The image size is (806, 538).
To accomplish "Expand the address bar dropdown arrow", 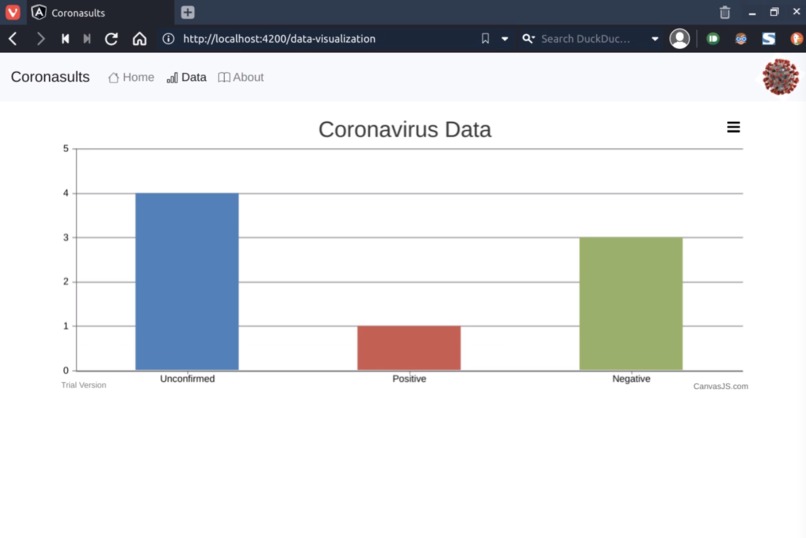I will [x=505, y=39].
